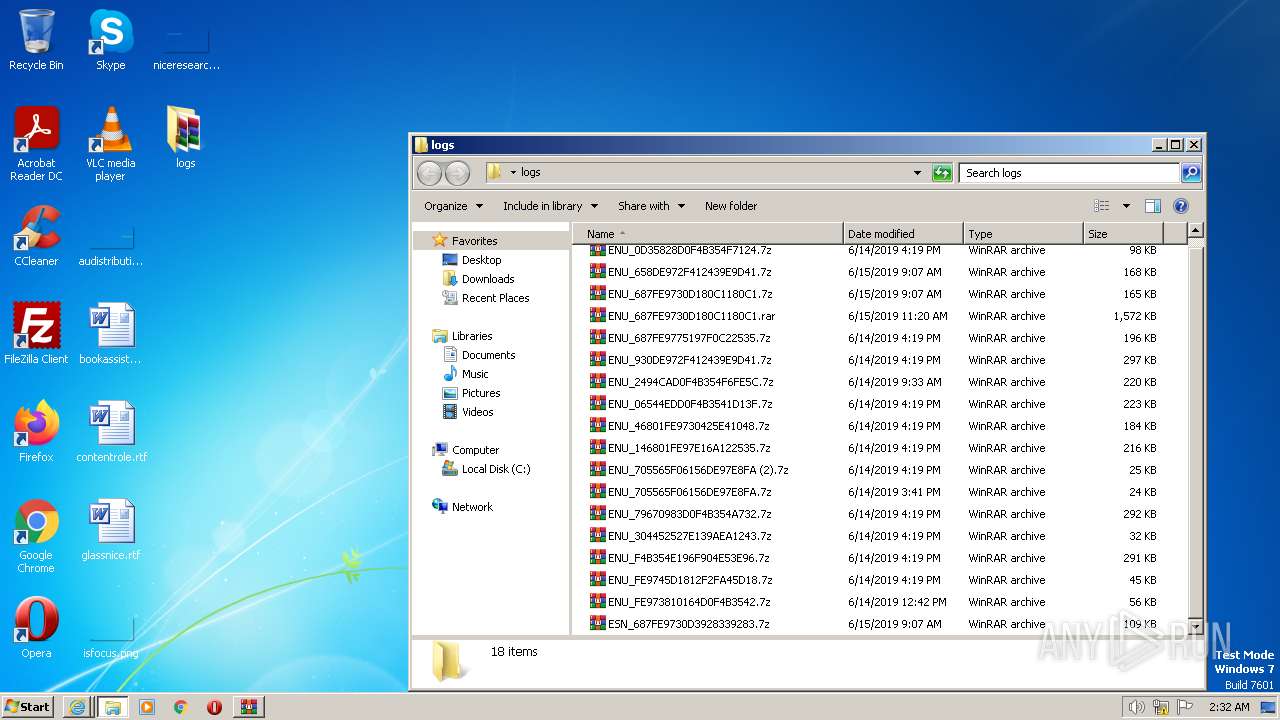Image resolution: width=1280 pixels, height=720 pixels.
Task: Open Pictures library
Action: [x=481, y=393]
